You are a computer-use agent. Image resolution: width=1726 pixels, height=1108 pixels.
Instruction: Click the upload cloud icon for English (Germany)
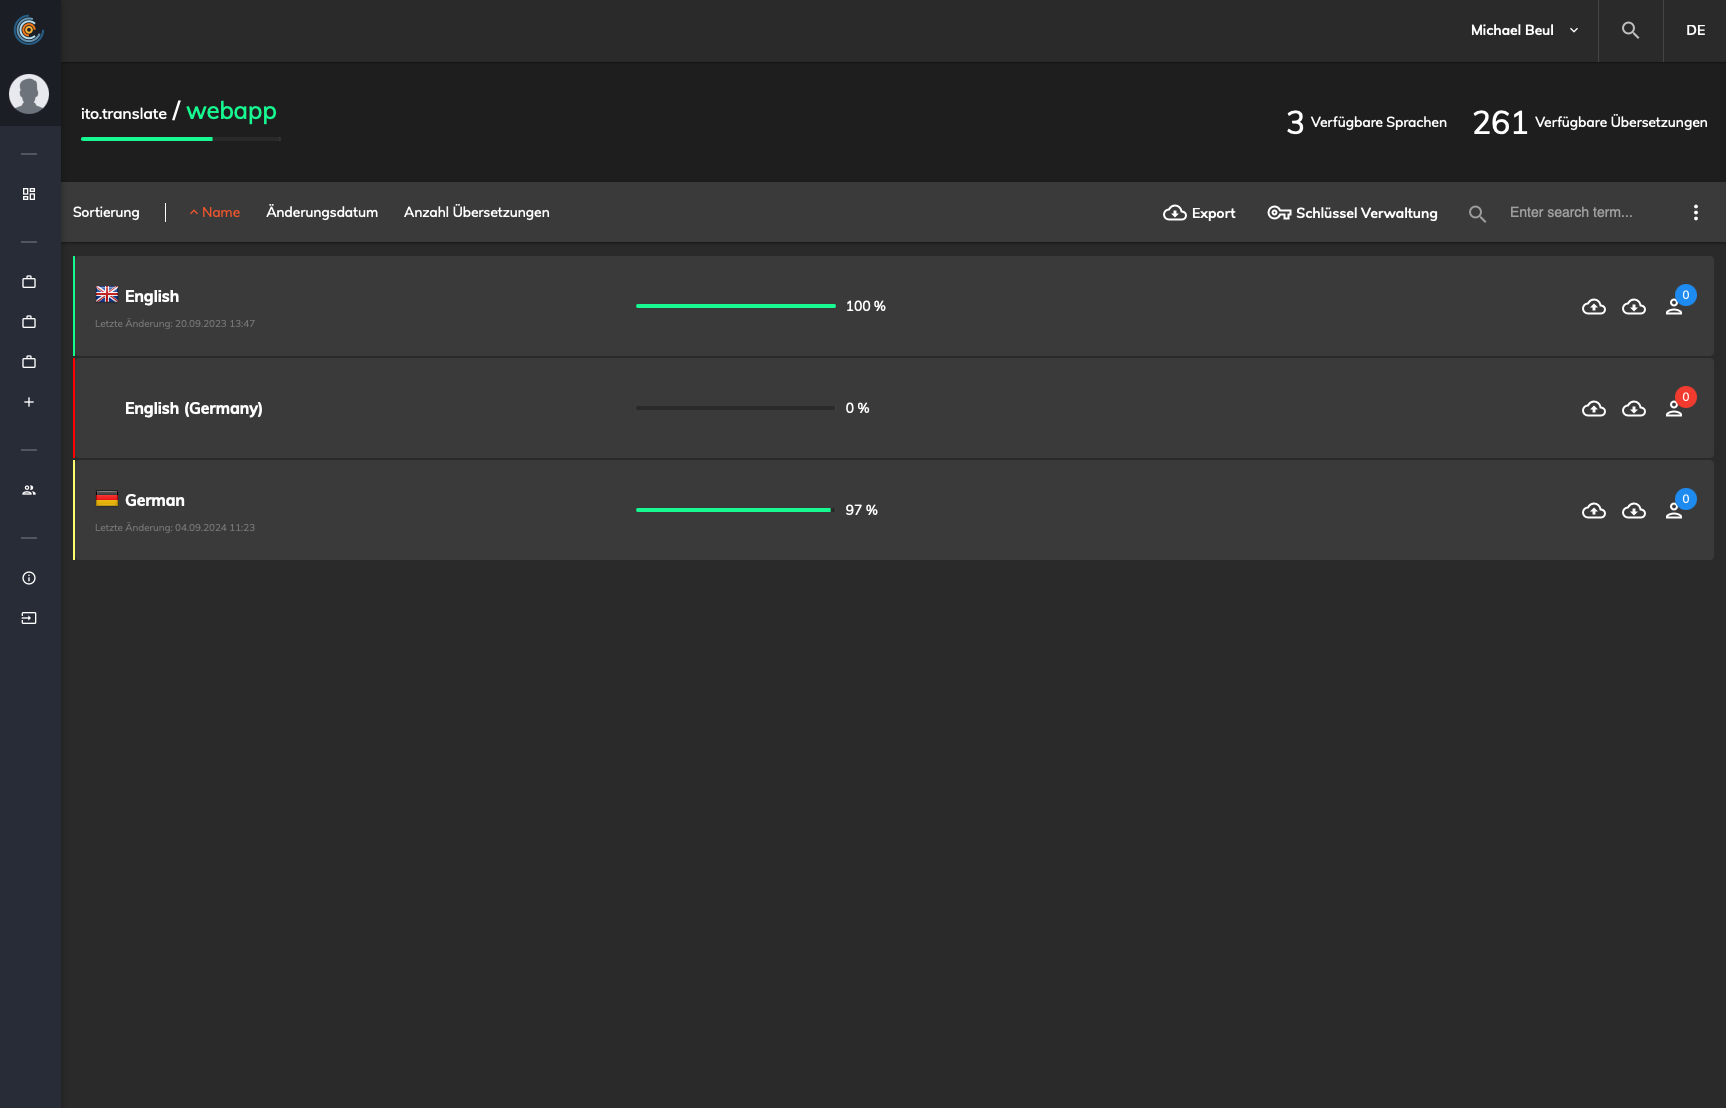click(x=1594, y=409)
